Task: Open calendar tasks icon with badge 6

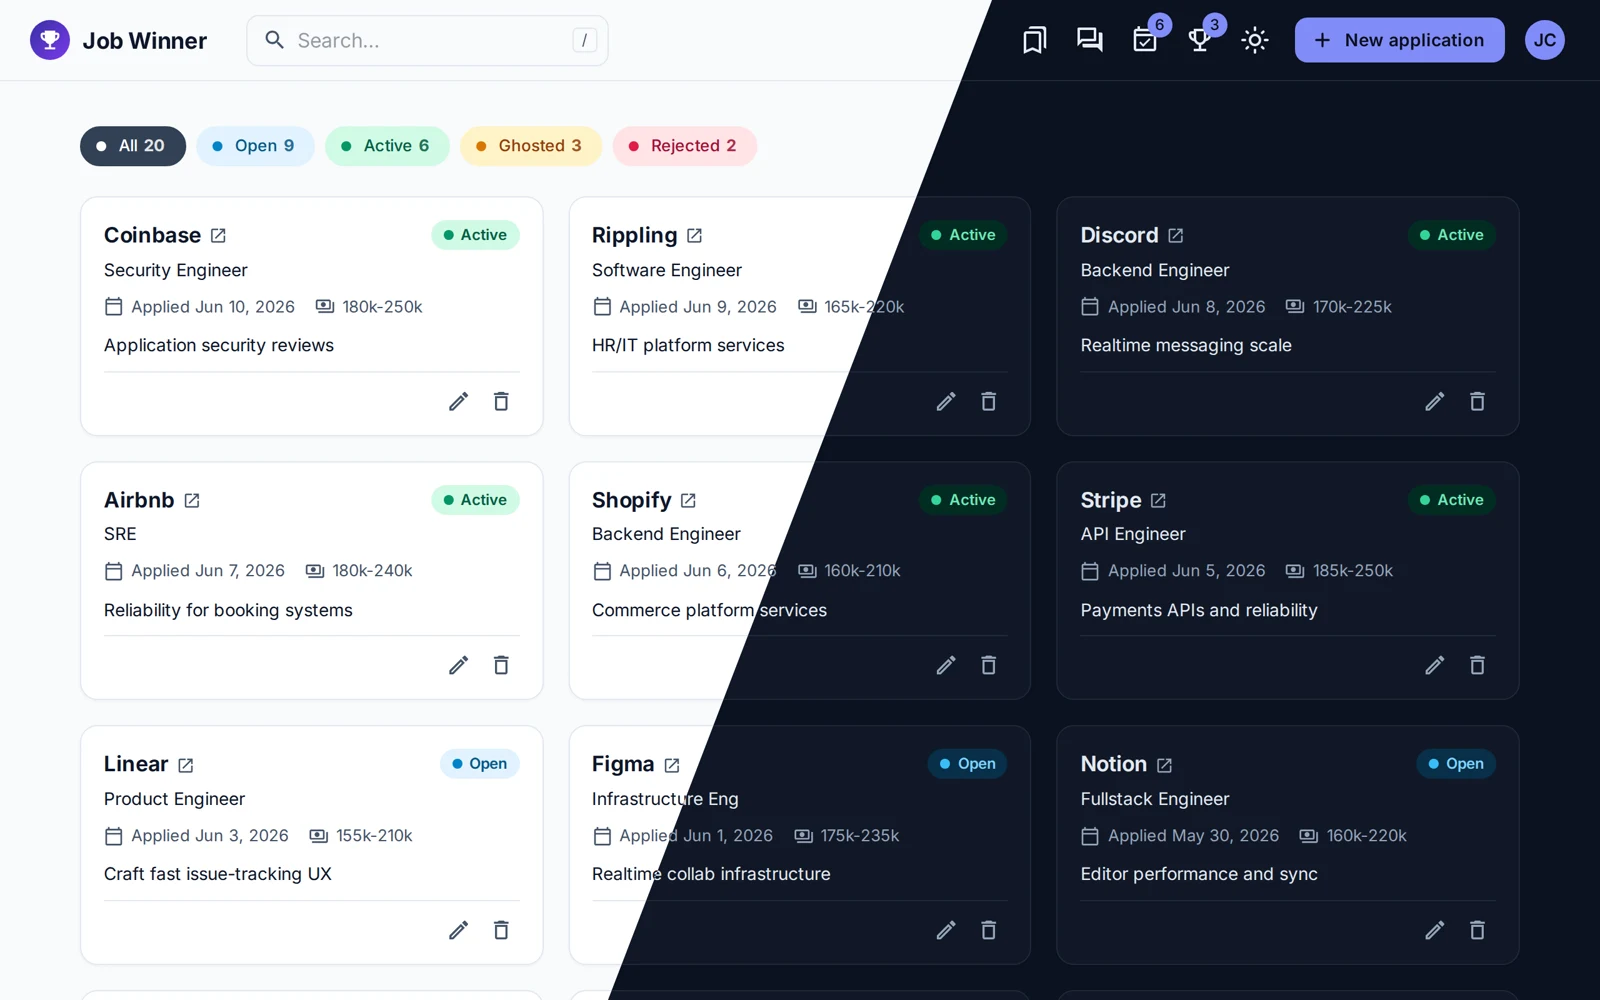Action: (1145, 40)
